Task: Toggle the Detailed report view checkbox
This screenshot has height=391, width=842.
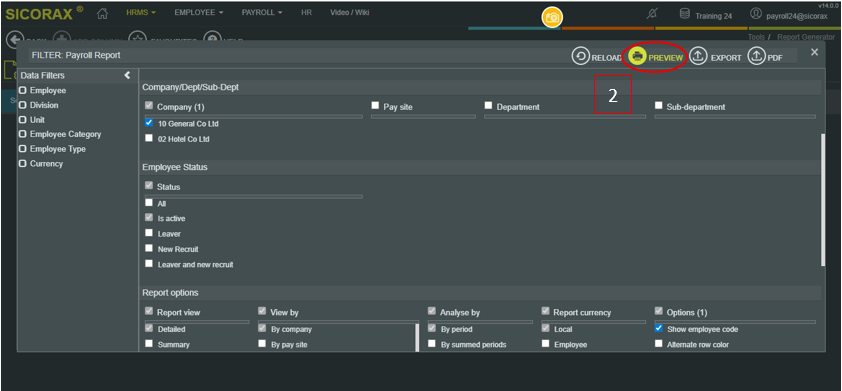Action: pyautogui.click(x=149, y=328)
